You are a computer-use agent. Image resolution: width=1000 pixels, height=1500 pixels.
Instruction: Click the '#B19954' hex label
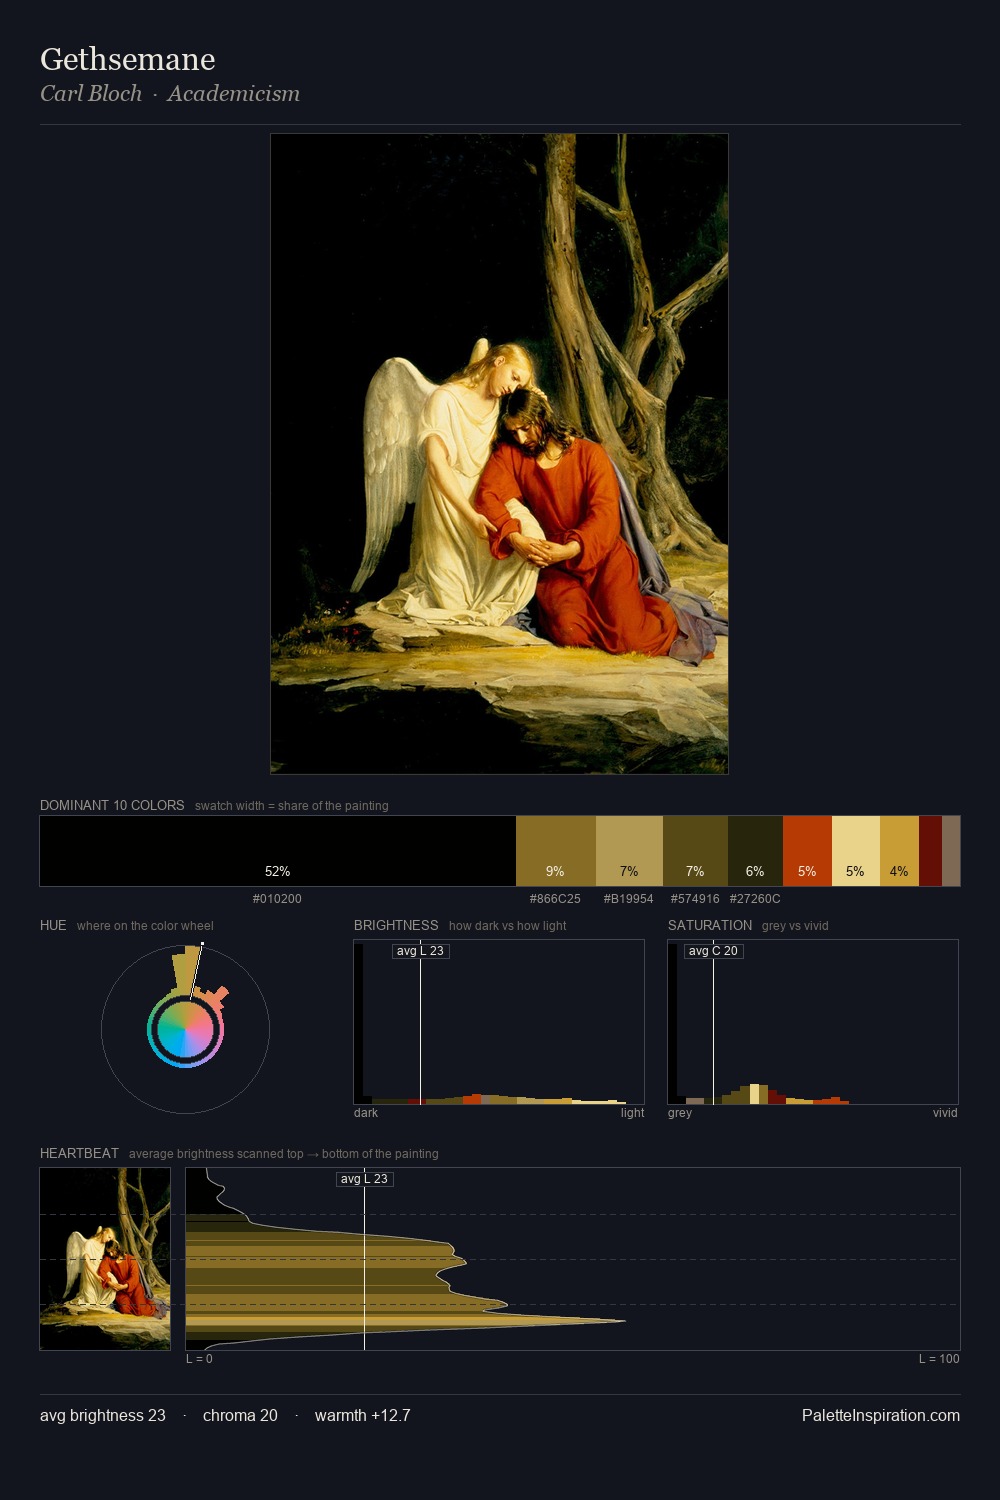pos(628,899)
